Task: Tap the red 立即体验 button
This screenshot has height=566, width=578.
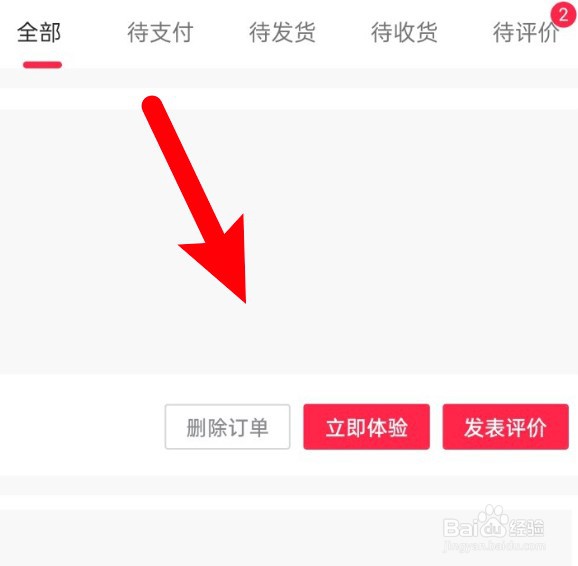Action: tap(366, 427)
